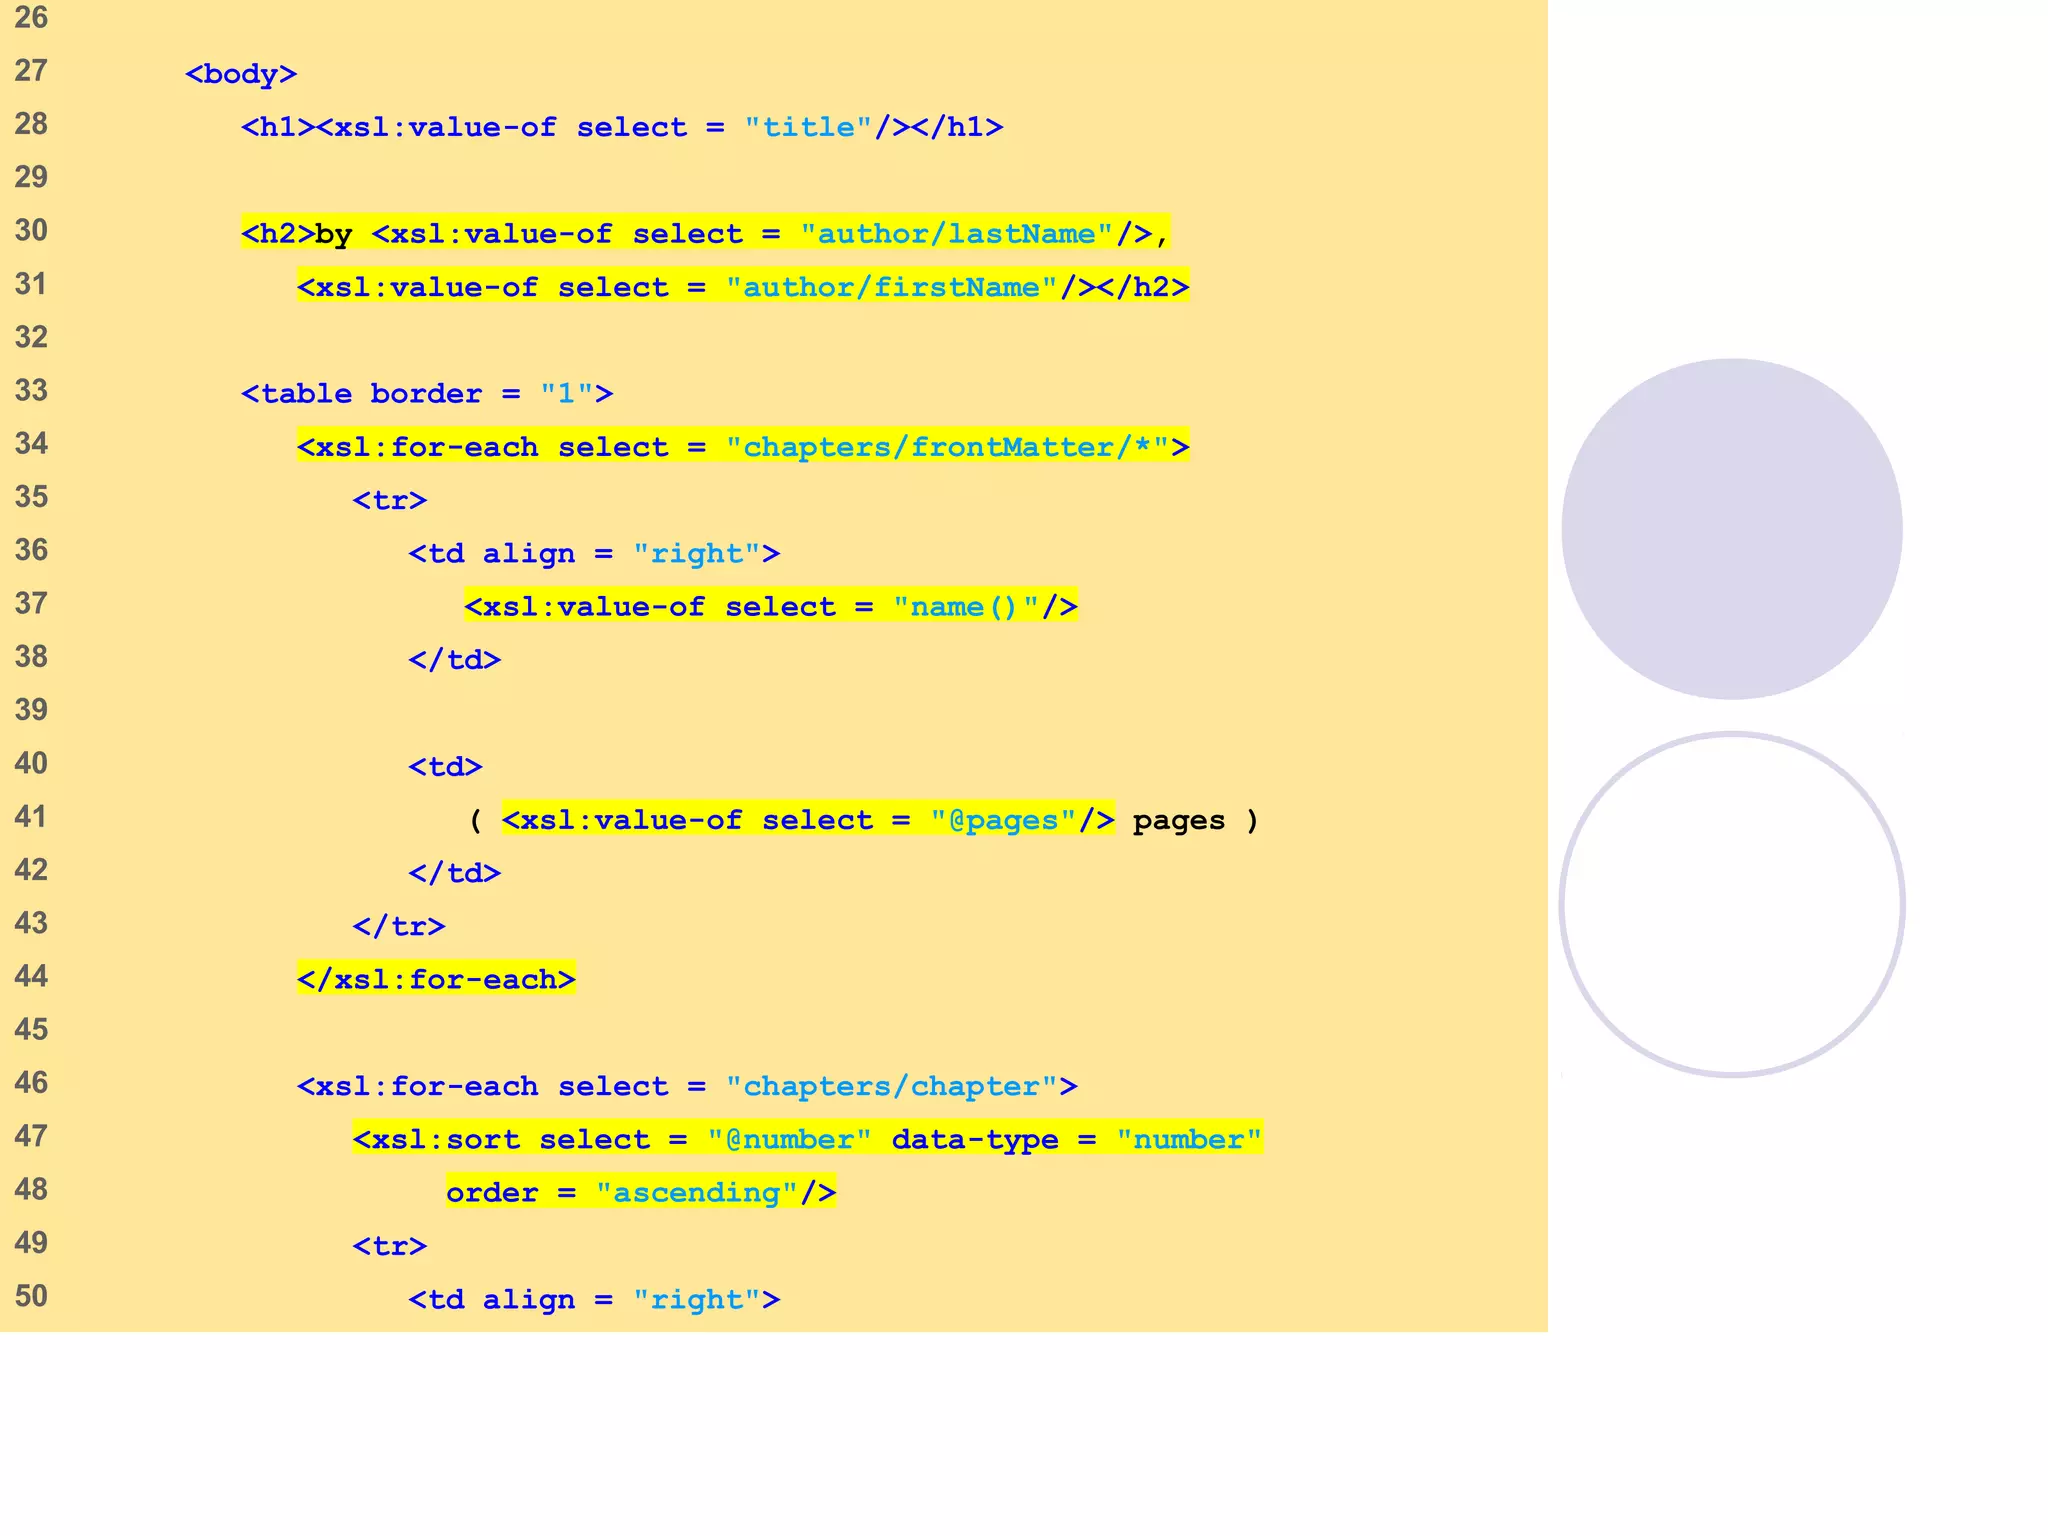The height and width of the screenshot is (1536, 2048).
Task: Click the h1 title value-of code line
Action: [x=622, y=127]
